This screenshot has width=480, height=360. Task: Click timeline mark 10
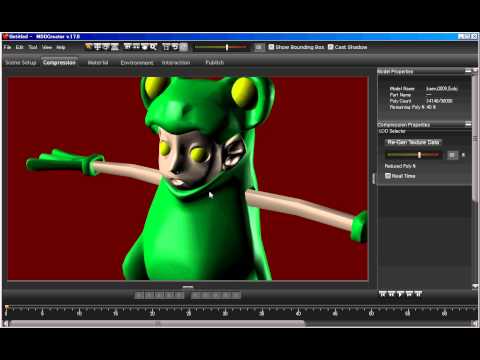tap(79, 313)
